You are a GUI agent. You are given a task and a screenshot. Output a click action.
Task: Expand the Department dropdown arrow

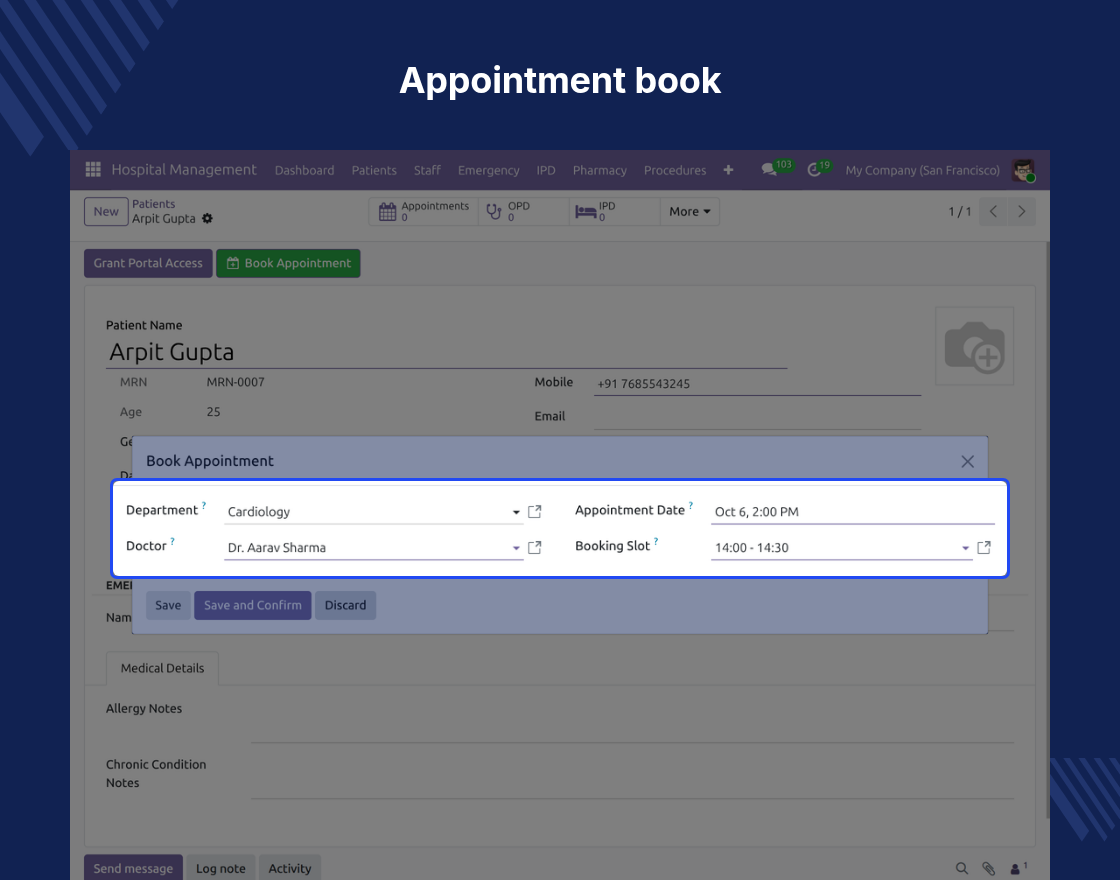click(516, 512)
